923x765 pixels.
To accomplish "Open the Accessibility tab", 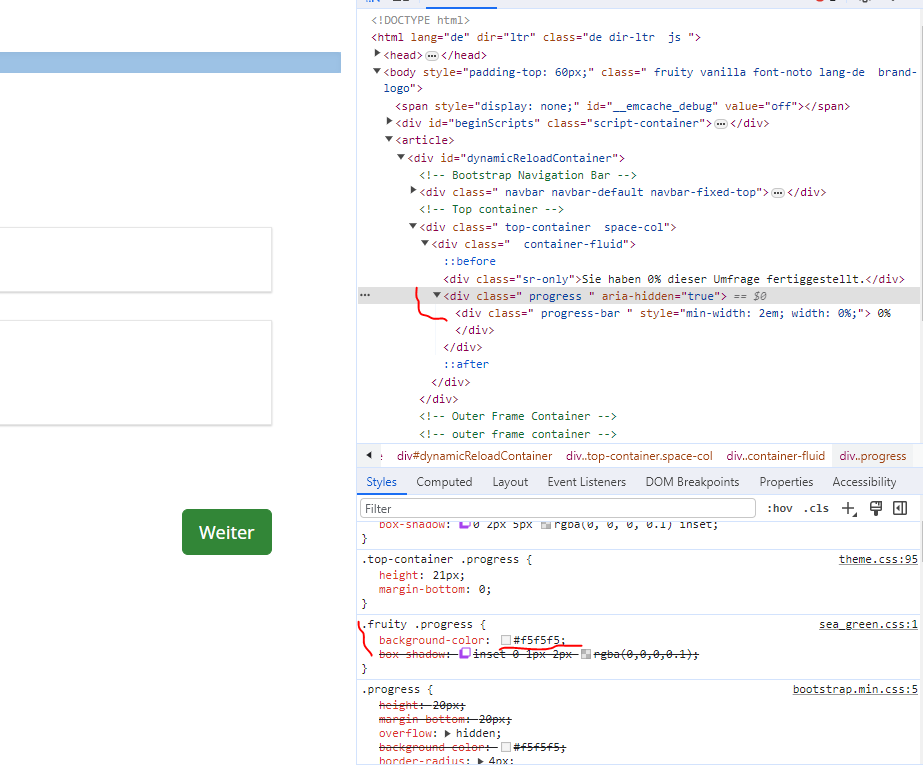I will (864, 482).
